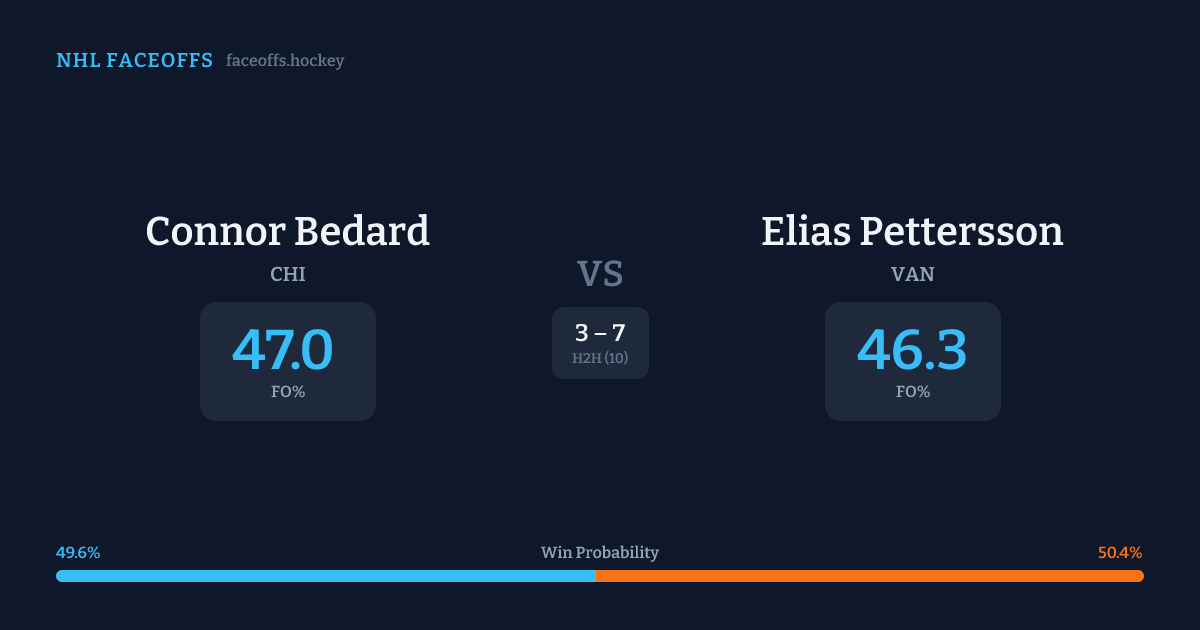The width and height of the screenshot is (1200, 630).
Task: Click the blue segment of probability bar
Action: tap(325, 576)
